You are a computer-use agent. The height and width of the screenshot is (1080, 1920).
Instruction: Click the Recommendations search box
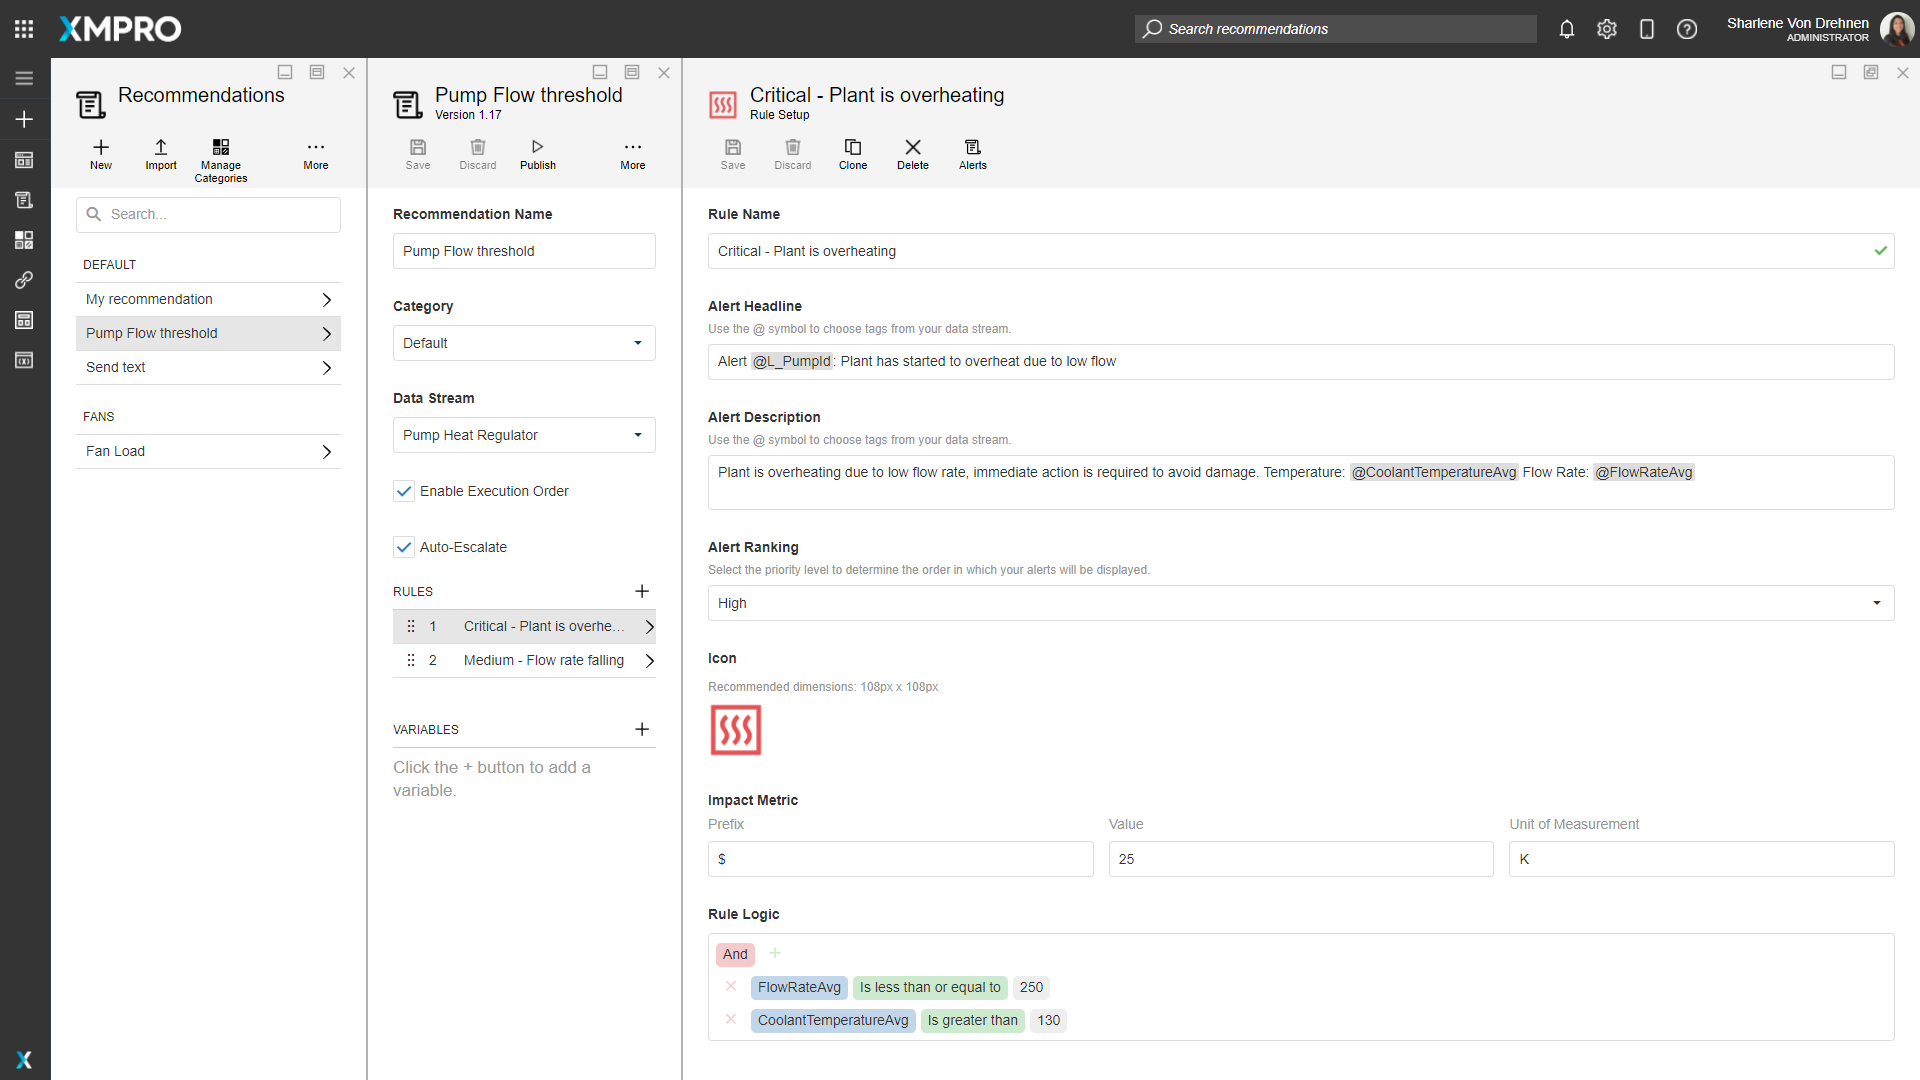(208, 214)
